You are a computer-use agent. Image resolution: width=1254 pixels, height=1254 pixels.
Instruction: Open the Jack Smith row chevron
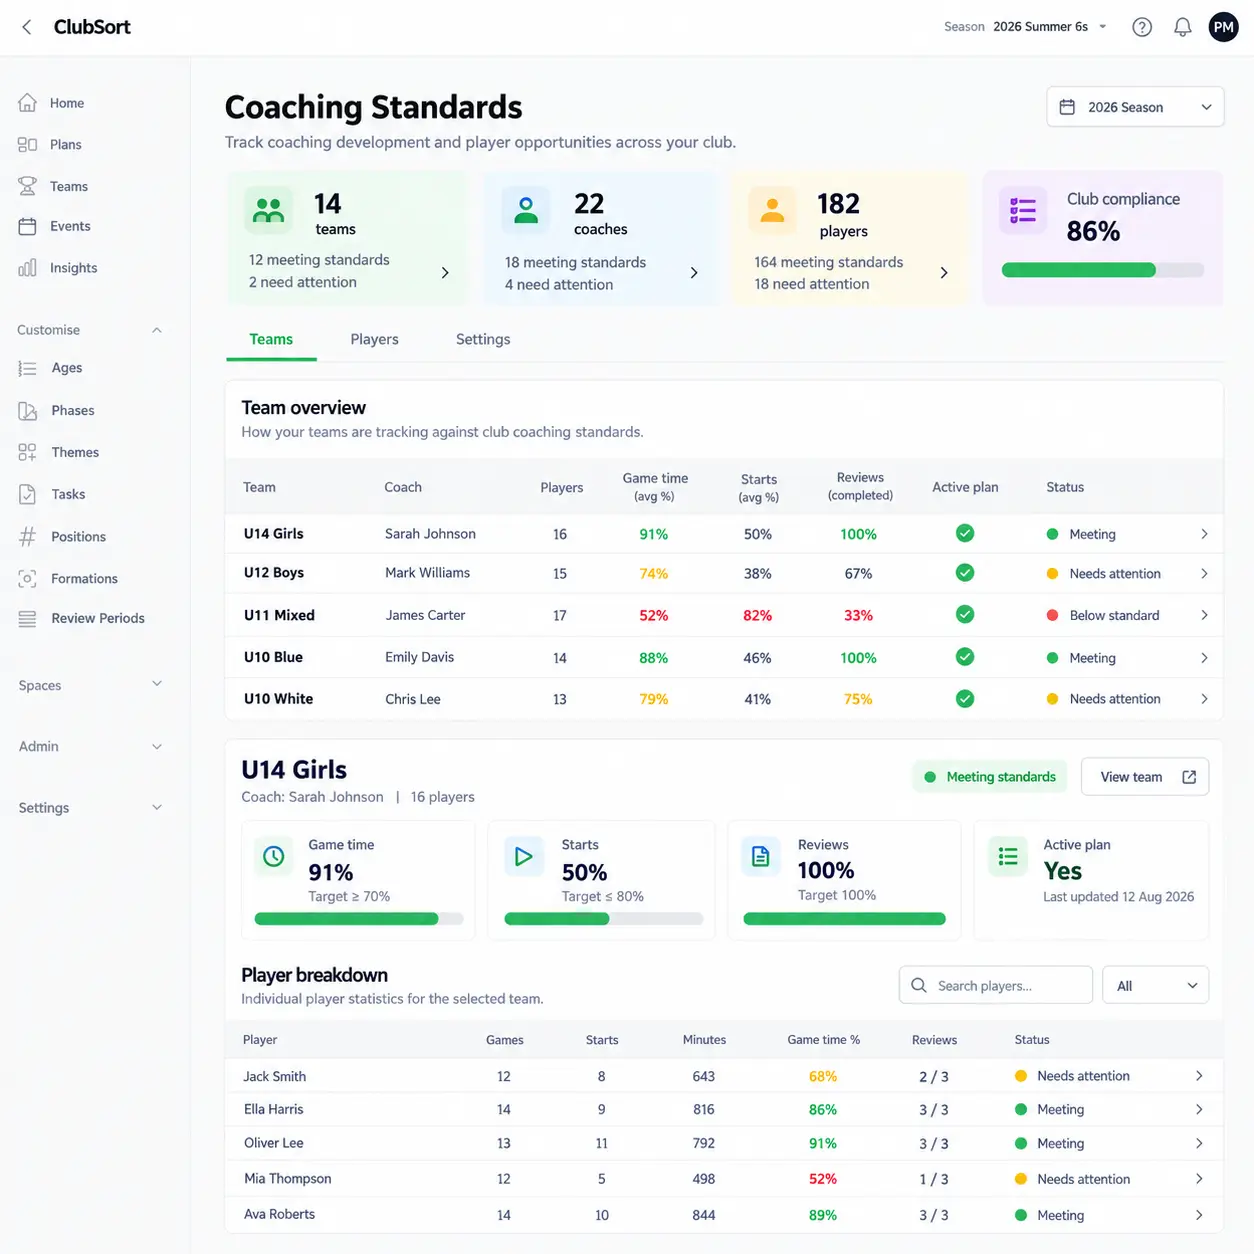pos(1199,1076)
